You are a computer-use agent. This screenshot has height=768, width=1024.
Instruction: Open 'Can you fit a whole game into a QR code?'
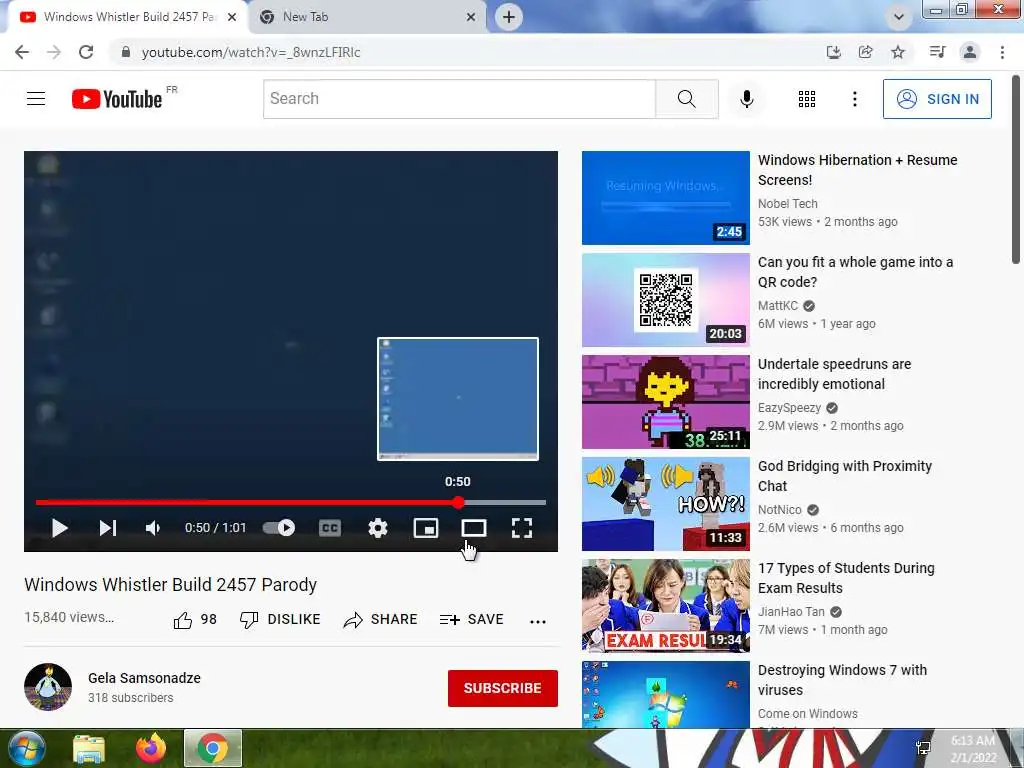[855, 272]
